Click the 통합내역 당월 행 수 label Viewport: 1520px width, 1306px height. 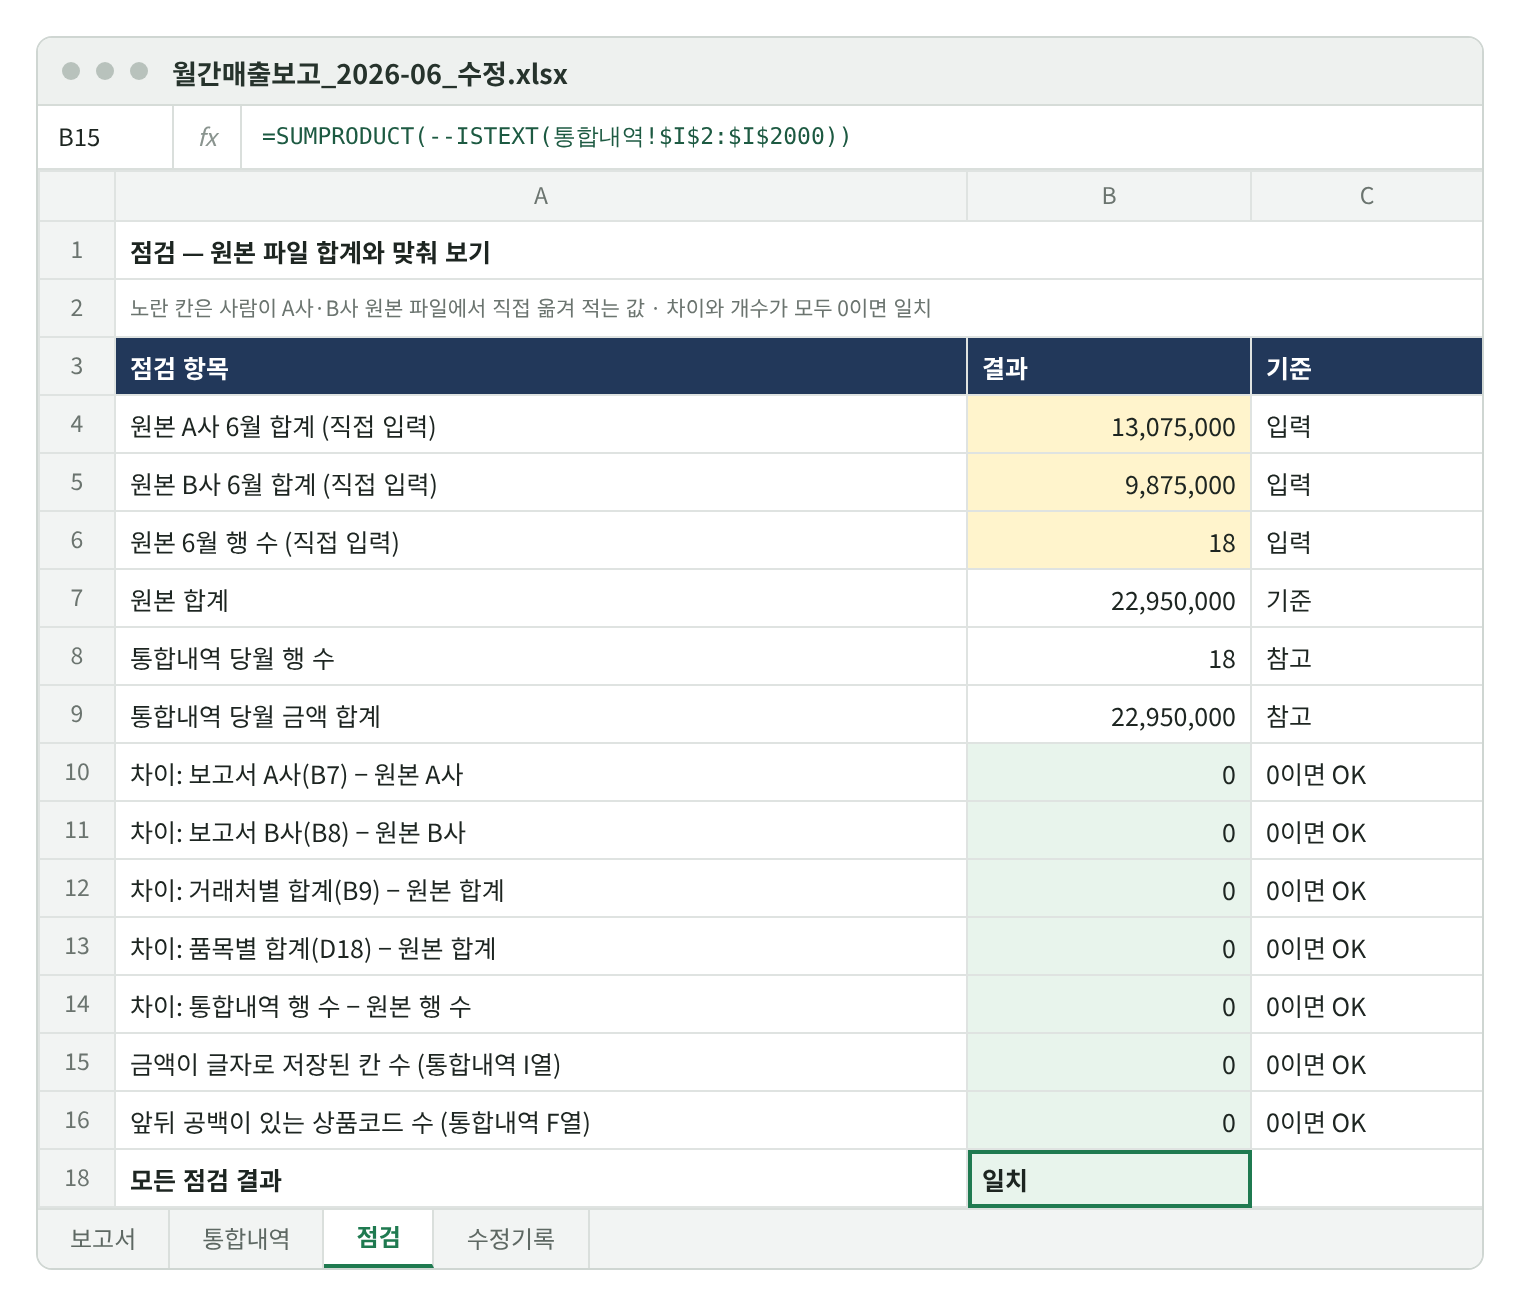pos(232,658)
